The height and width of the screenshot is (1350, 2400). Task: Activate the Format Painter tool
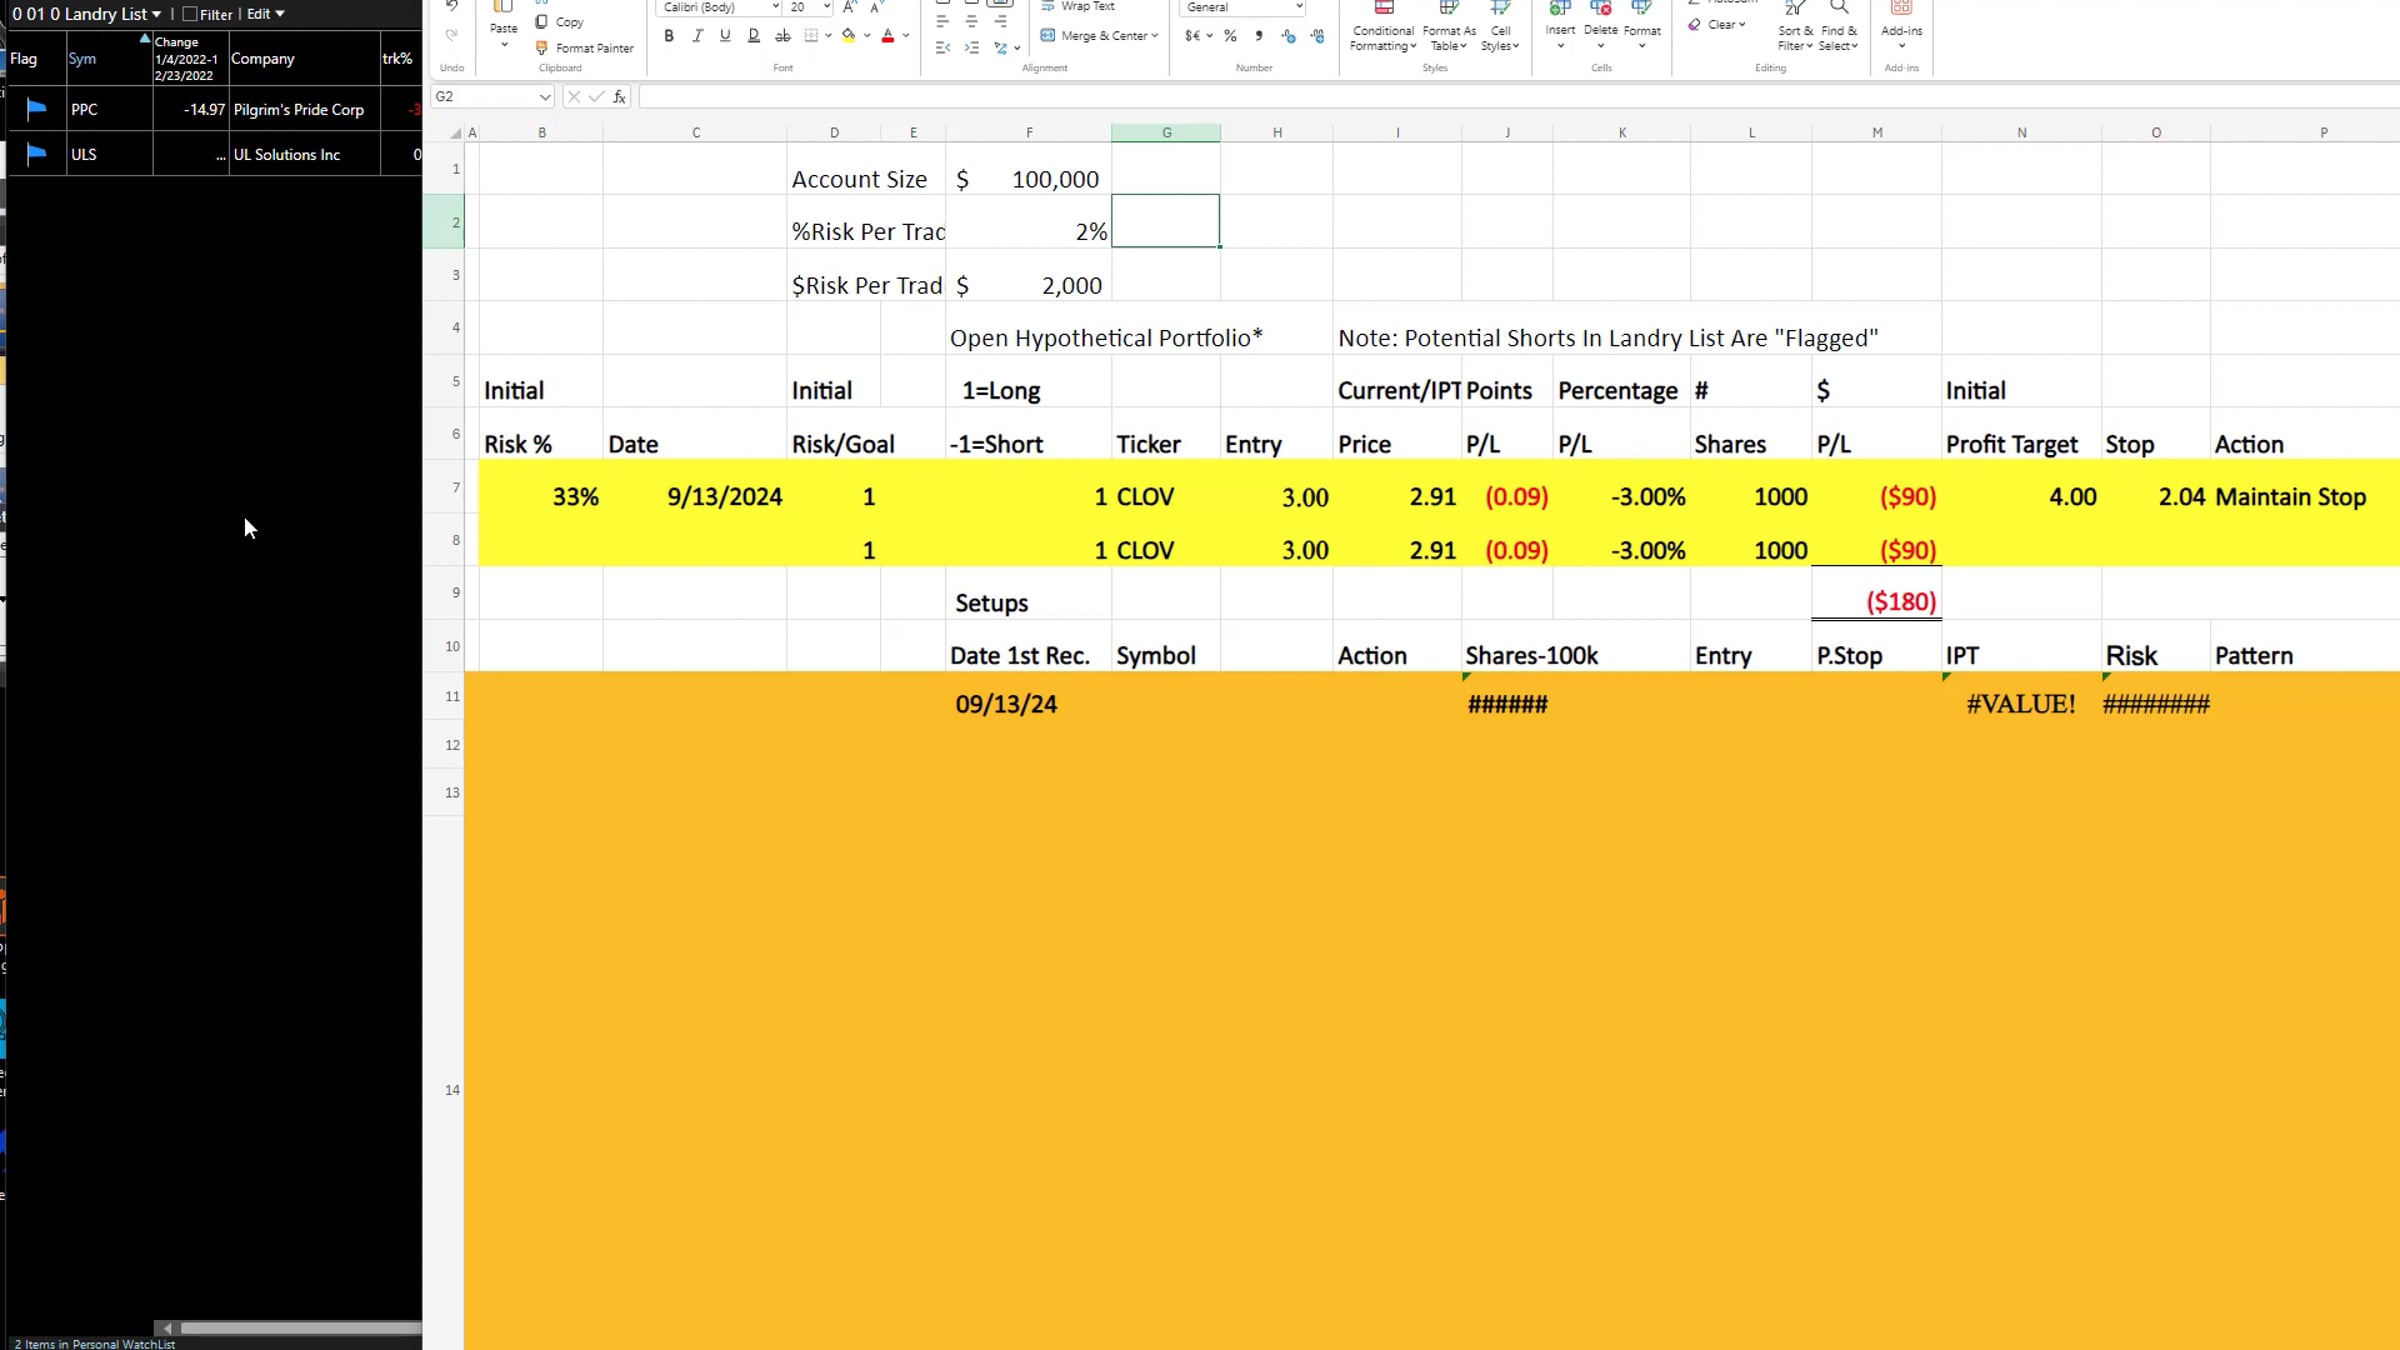585,48
